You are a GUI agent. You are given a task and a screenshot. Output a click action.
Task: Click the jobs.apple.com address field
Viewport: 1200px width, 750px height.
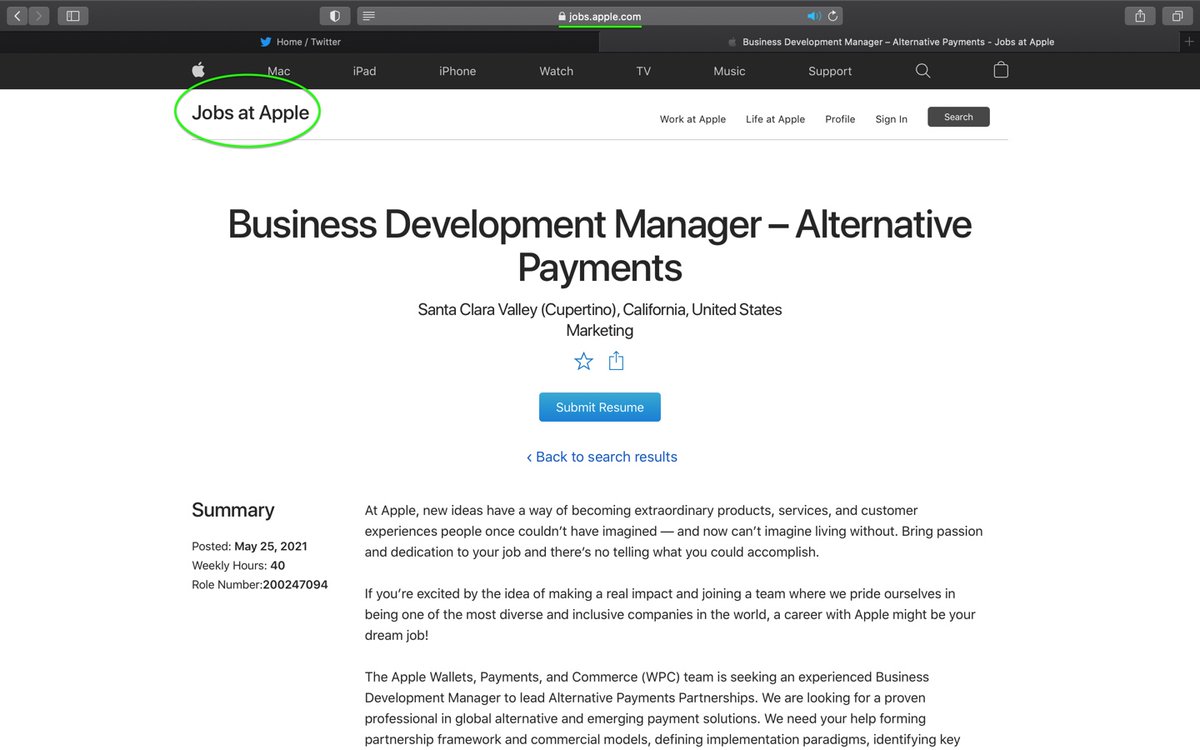point(600,16)
